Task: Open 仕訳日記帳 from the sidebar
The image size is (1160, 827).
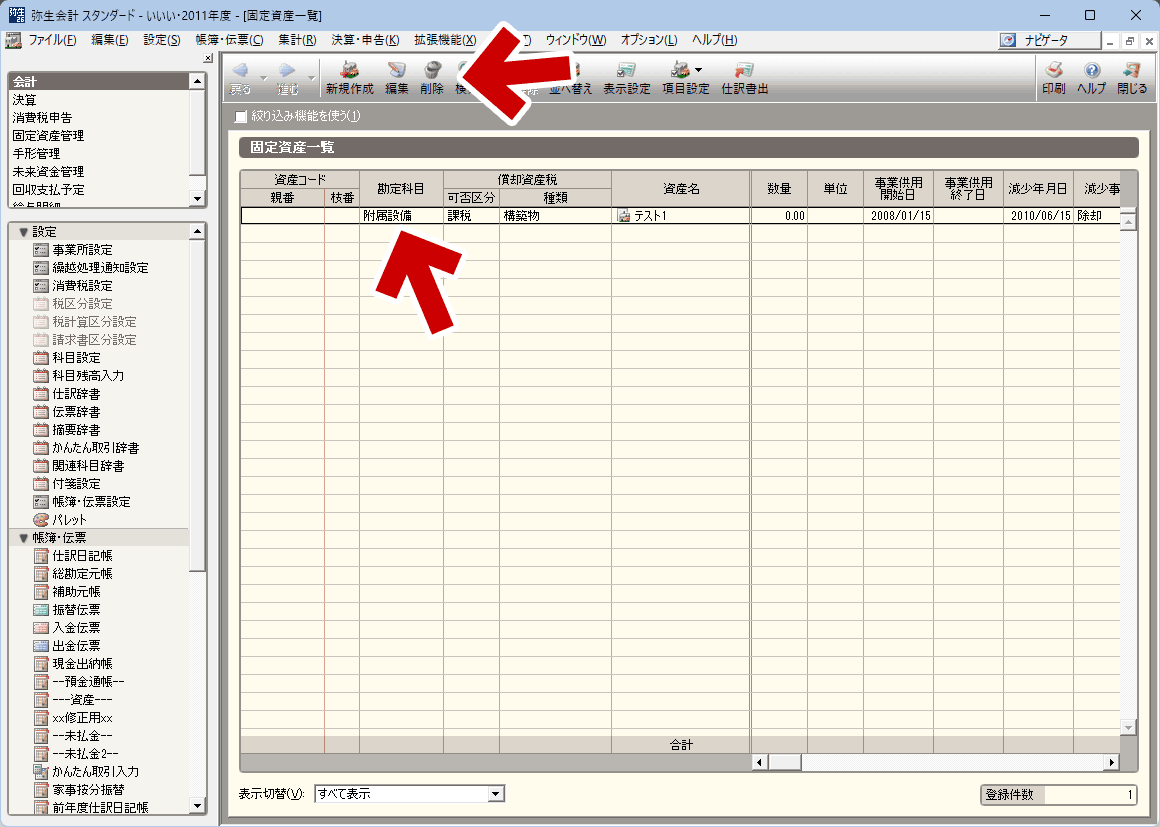Action: tap(82, 556)
